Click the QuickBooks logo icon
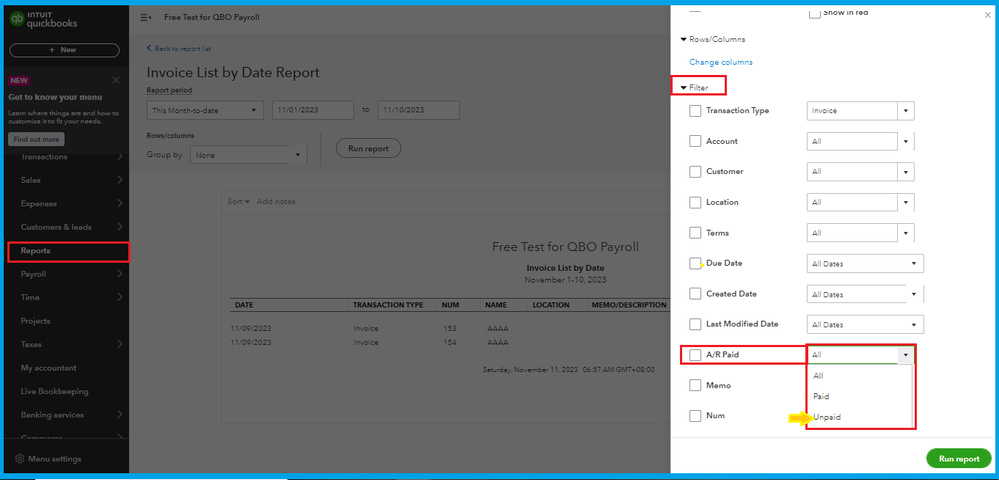 [17, 19]
